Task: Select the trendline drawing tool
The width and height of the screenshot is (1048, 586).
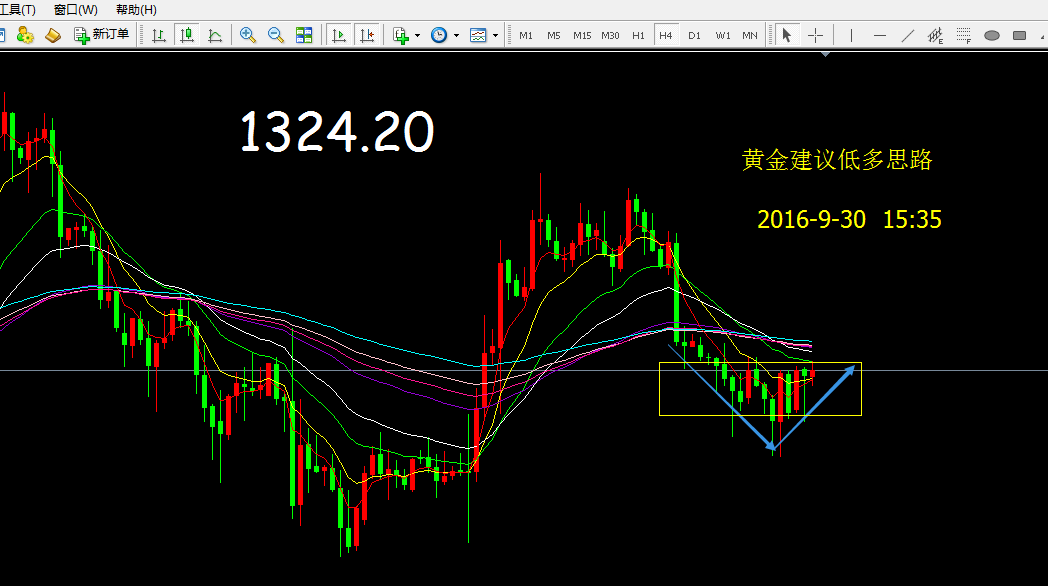Action: 908,35
